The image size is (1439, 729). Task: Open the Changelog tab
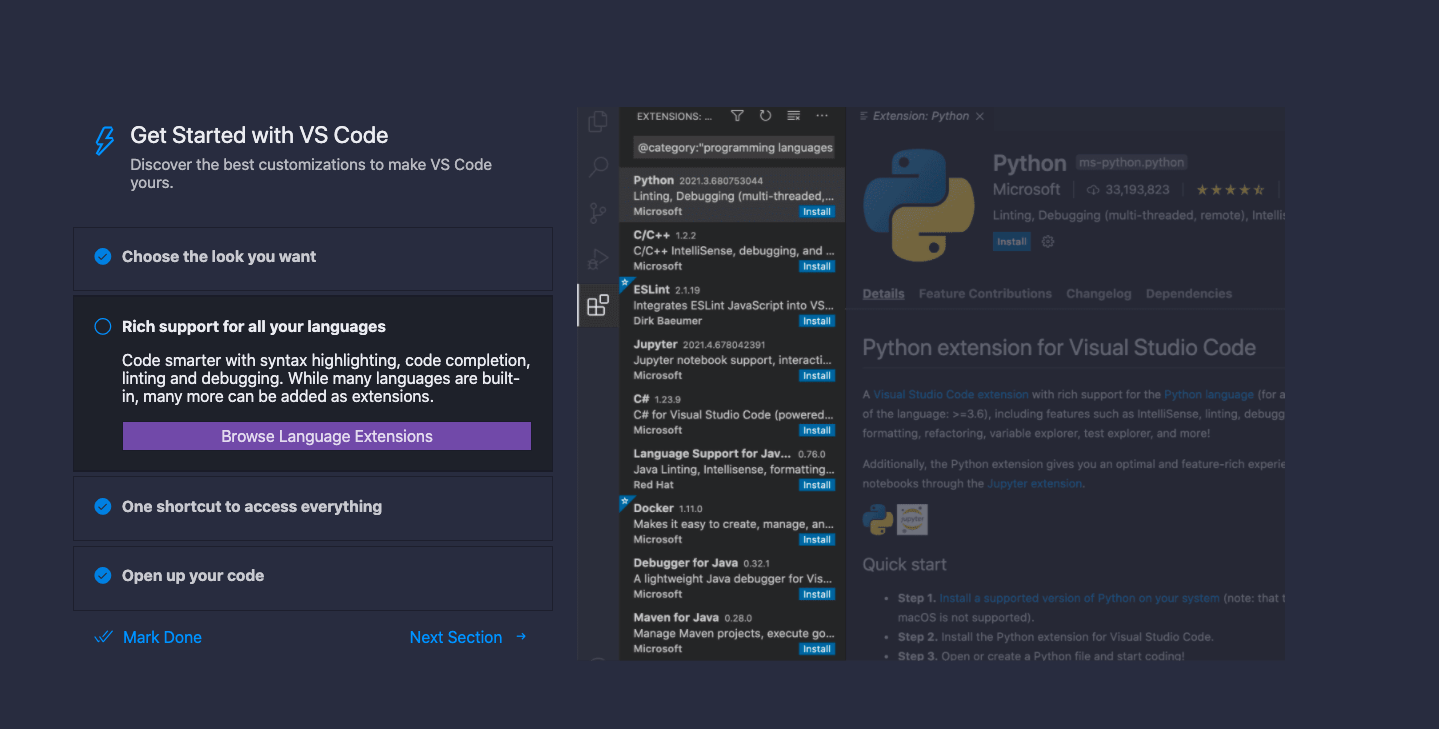click(x=1098, y=293)
